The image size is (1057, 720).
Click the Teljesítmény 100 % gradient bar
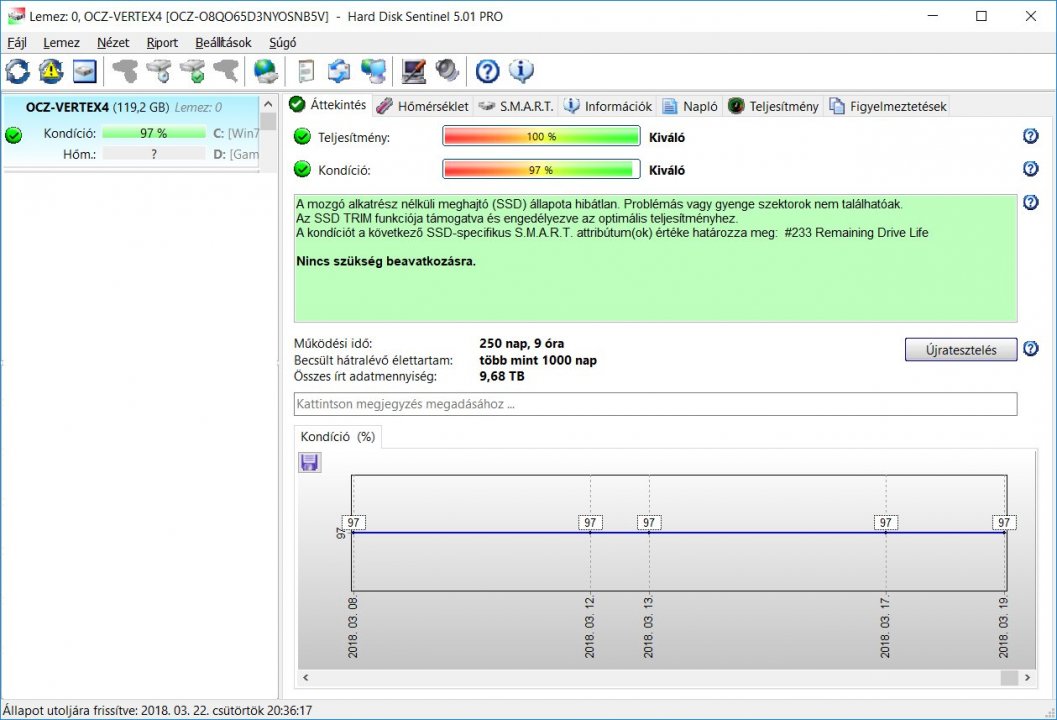(x=541, y=136)
